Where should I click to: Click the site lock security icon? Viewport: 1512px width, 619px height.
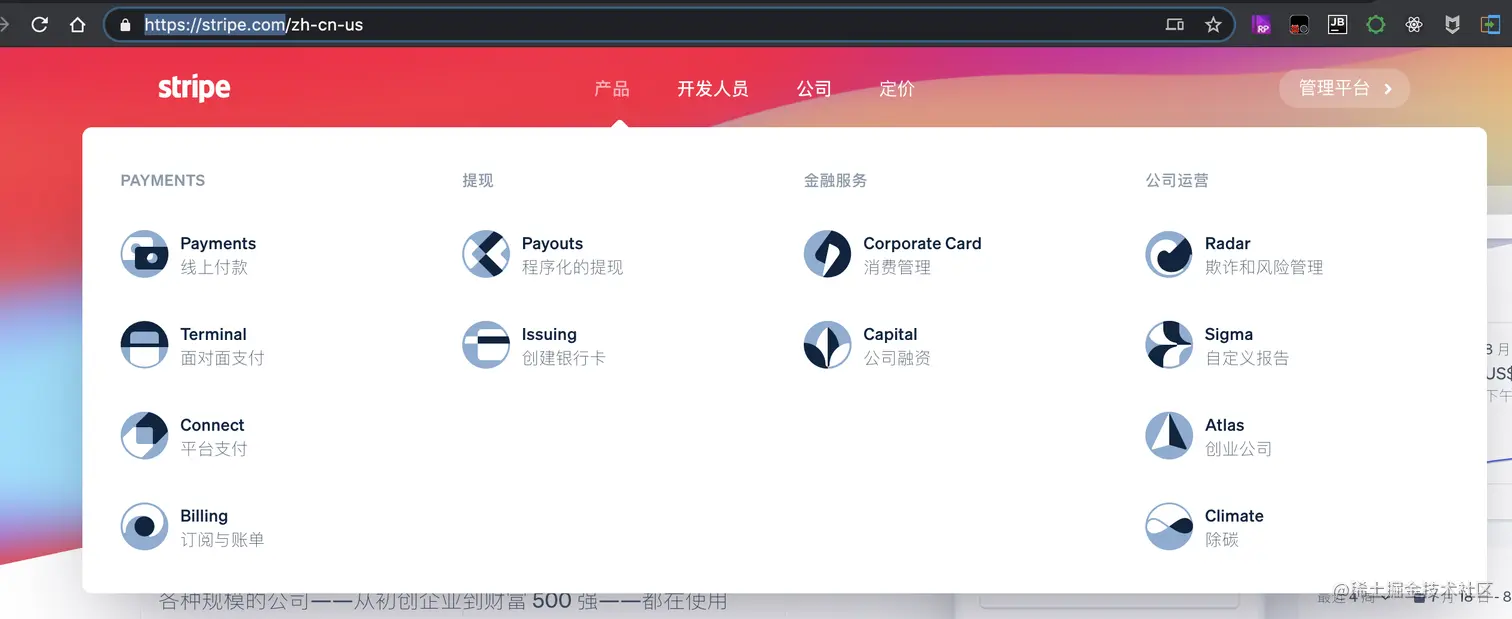125,25
